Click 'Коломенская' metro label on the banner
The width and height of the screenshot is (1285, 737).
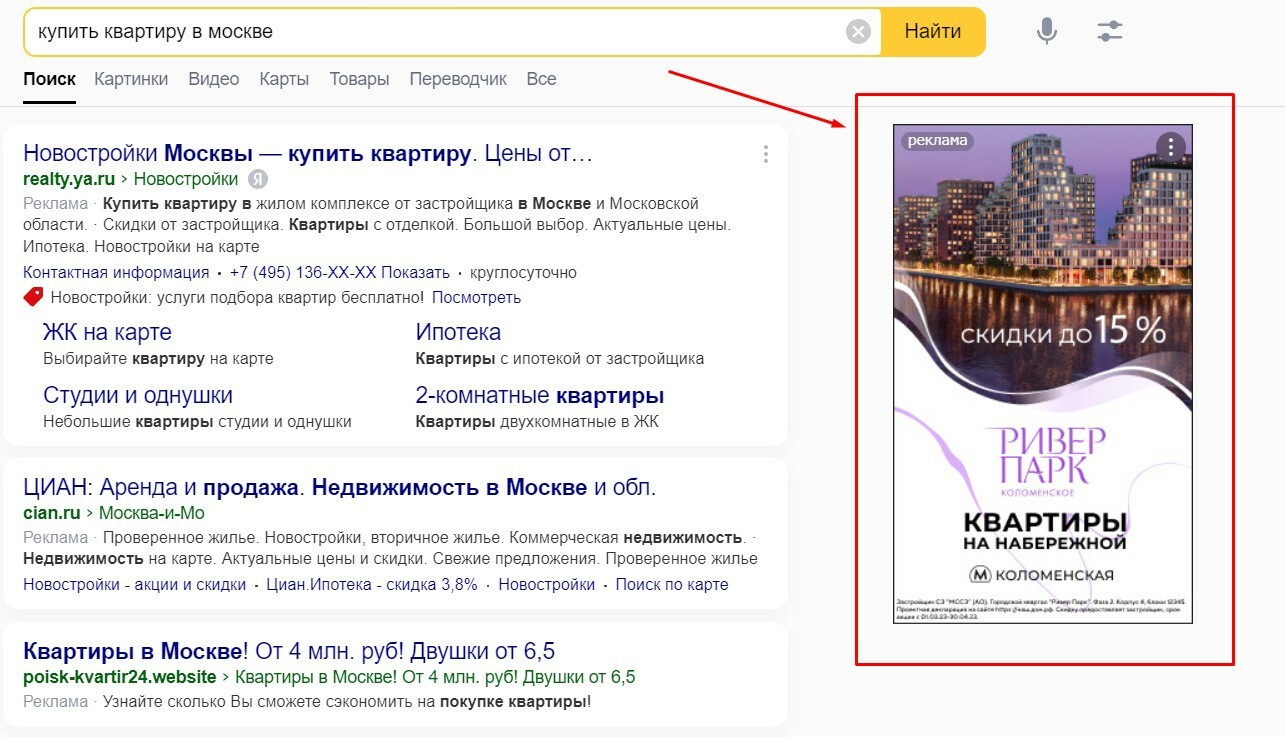tap(1041, 574)
